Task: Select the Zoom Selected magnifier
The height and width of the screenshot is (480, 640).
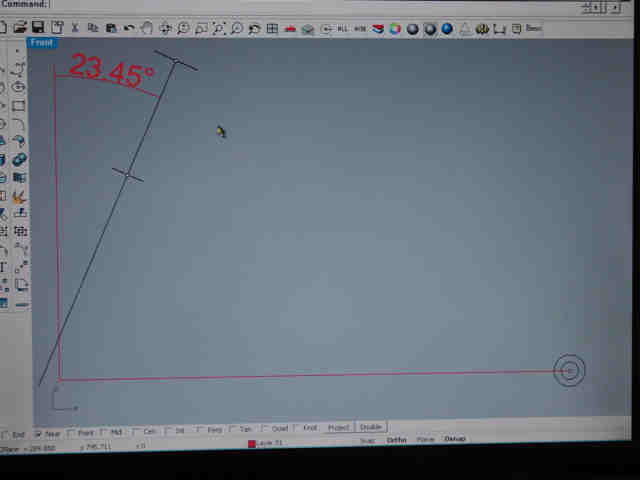Action: click(x=237, y=29)
